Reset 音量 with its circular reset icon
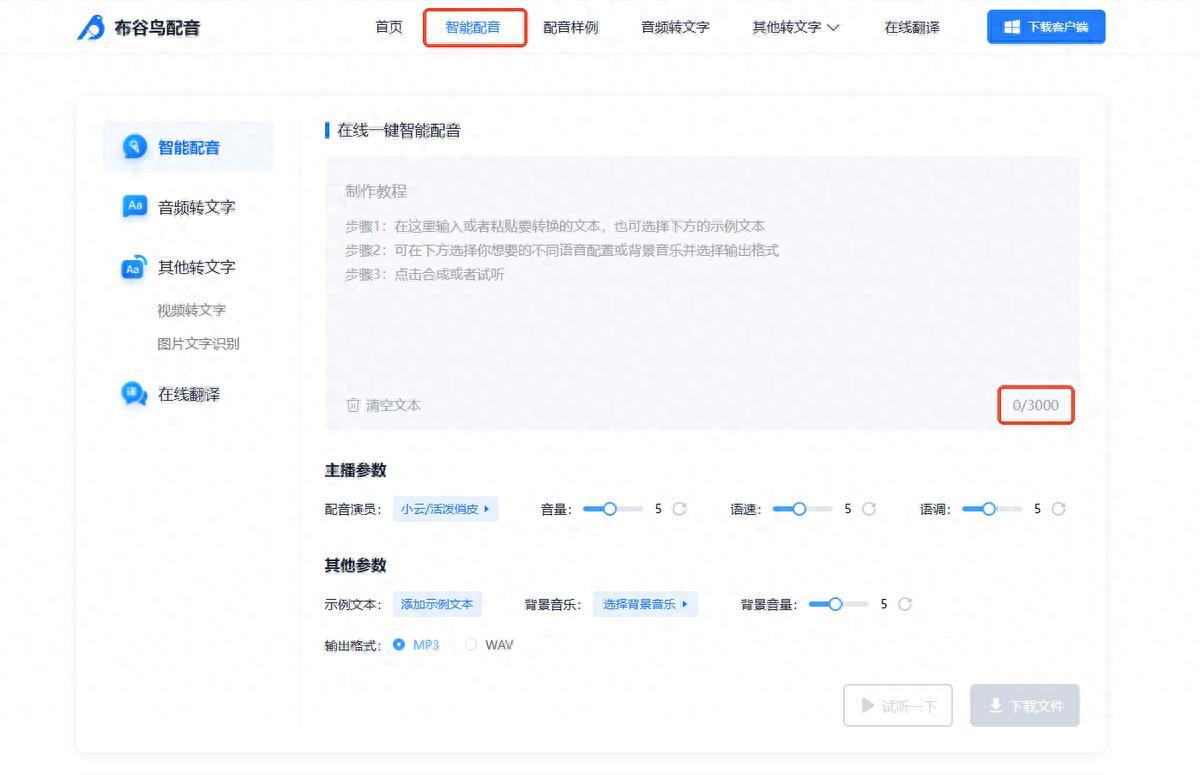Screen dimensions: 1200x775 pos(680,509)
